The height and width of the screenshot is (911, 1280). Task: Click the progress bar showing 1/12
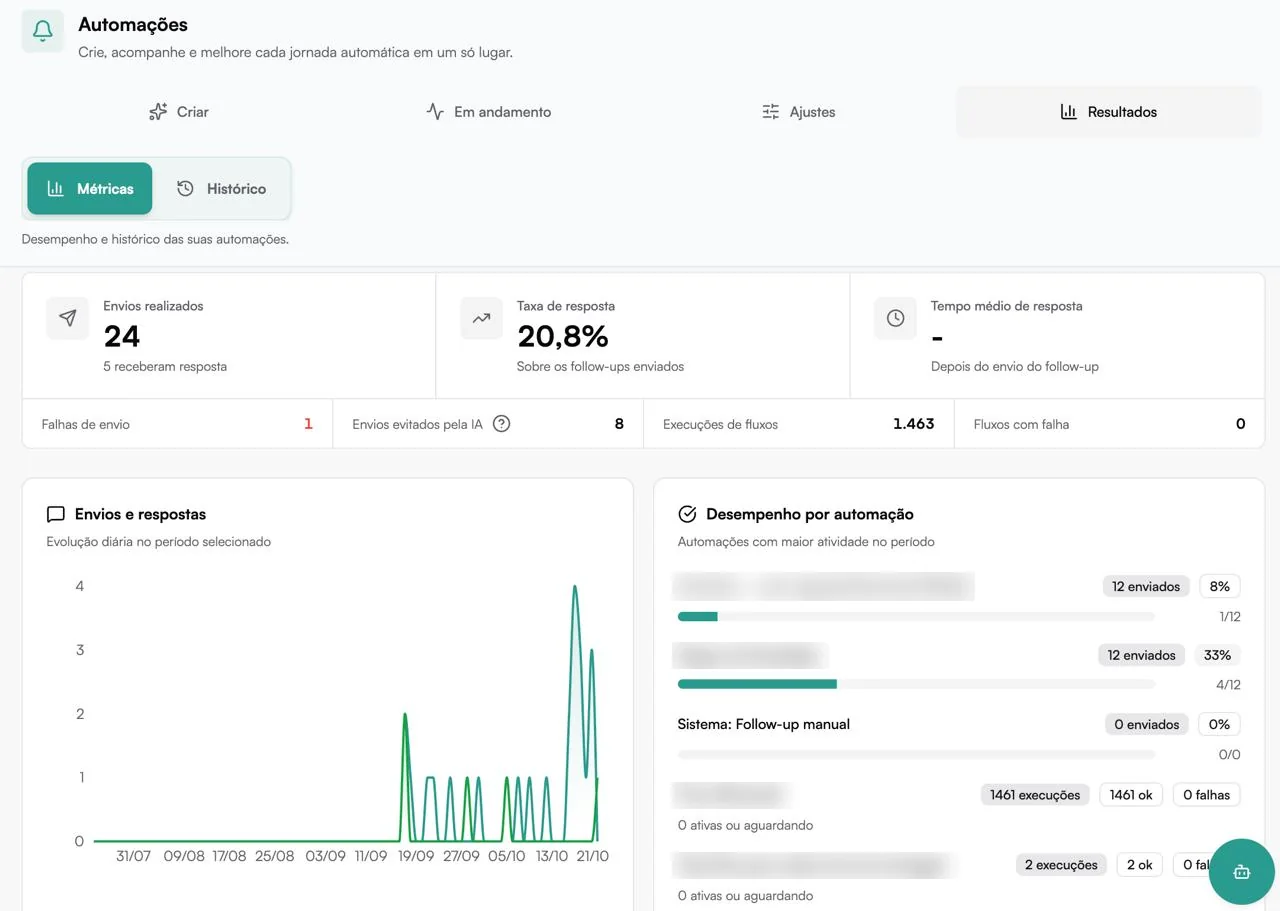pos(916,617)
